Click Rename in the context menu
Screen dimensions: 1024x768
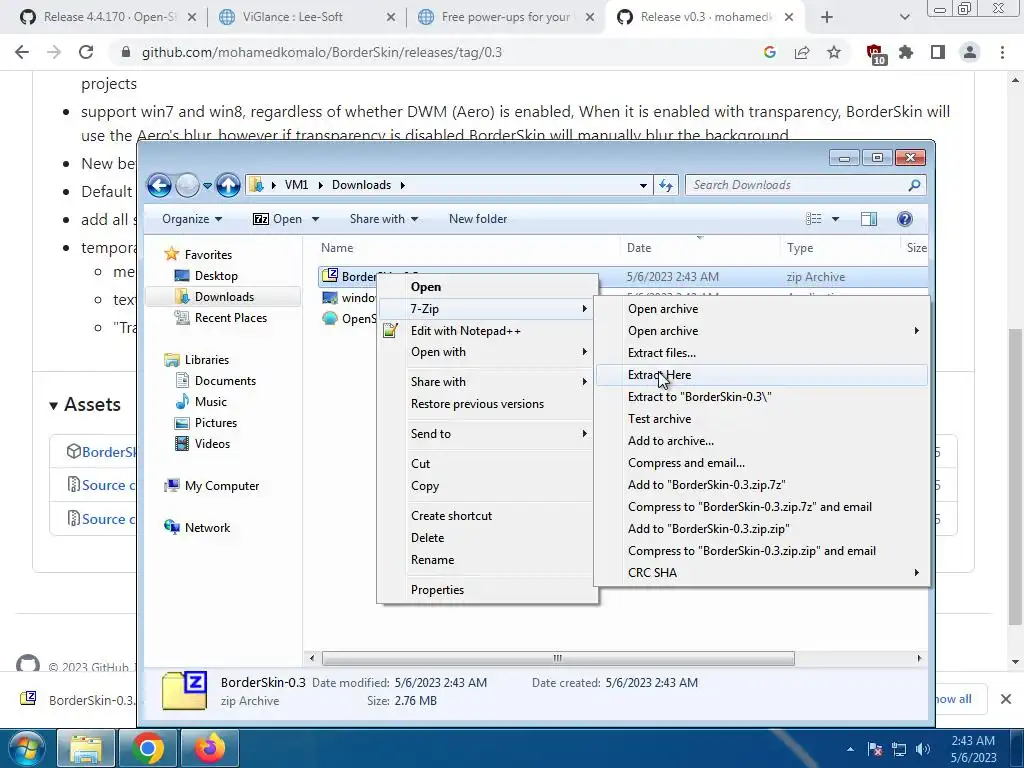[x=488, y=560]
